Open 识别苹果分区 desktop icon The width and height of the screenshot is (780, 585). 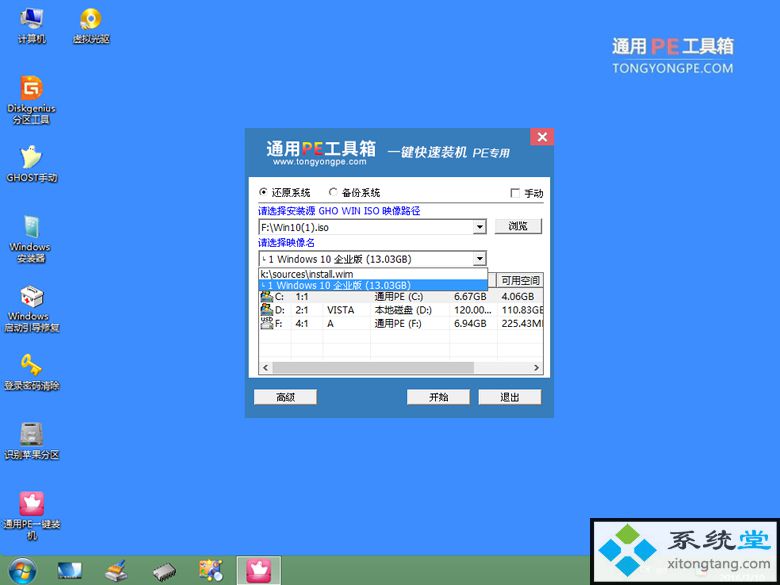[31, 441]
